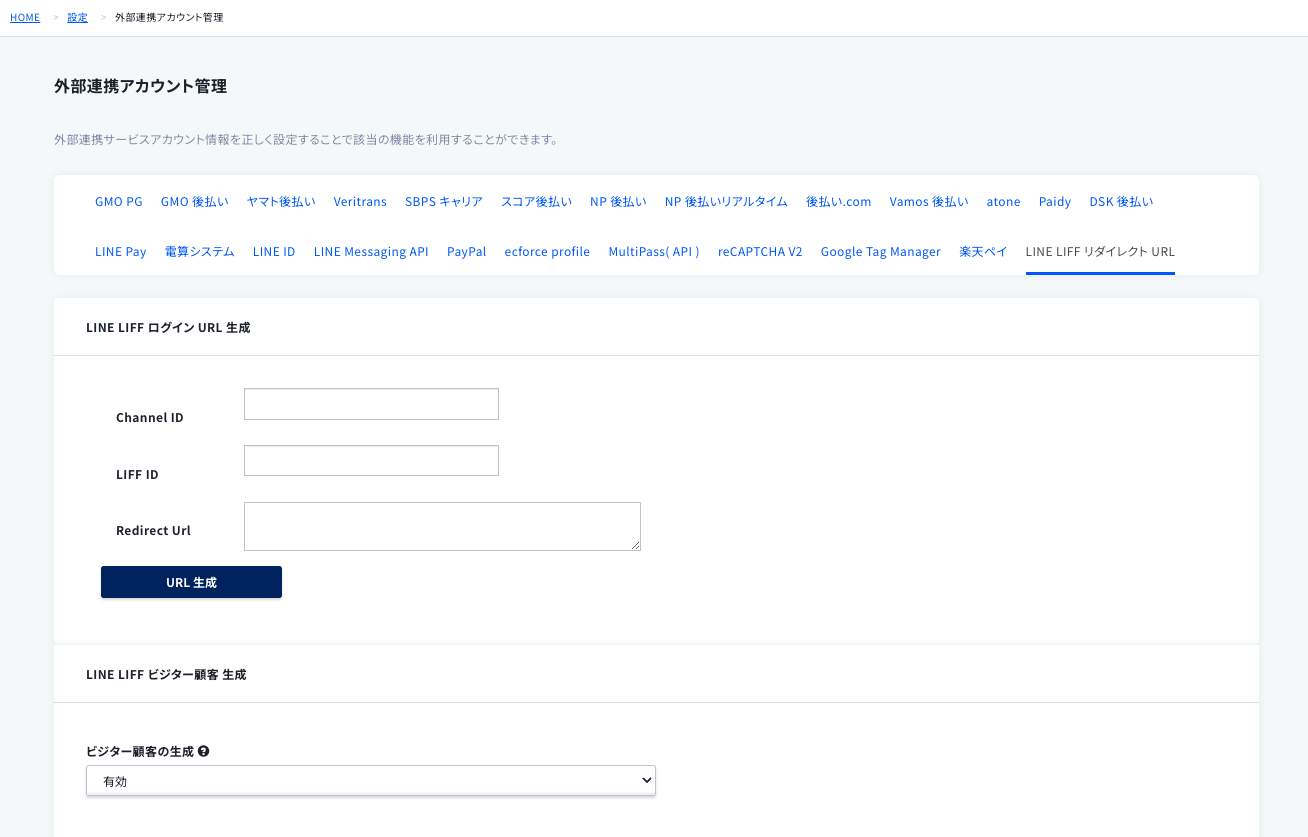Viewport: 1308px width, 837px height.
Task: Open the 設定 breadcrumb link
Action: tap(77, 17)
